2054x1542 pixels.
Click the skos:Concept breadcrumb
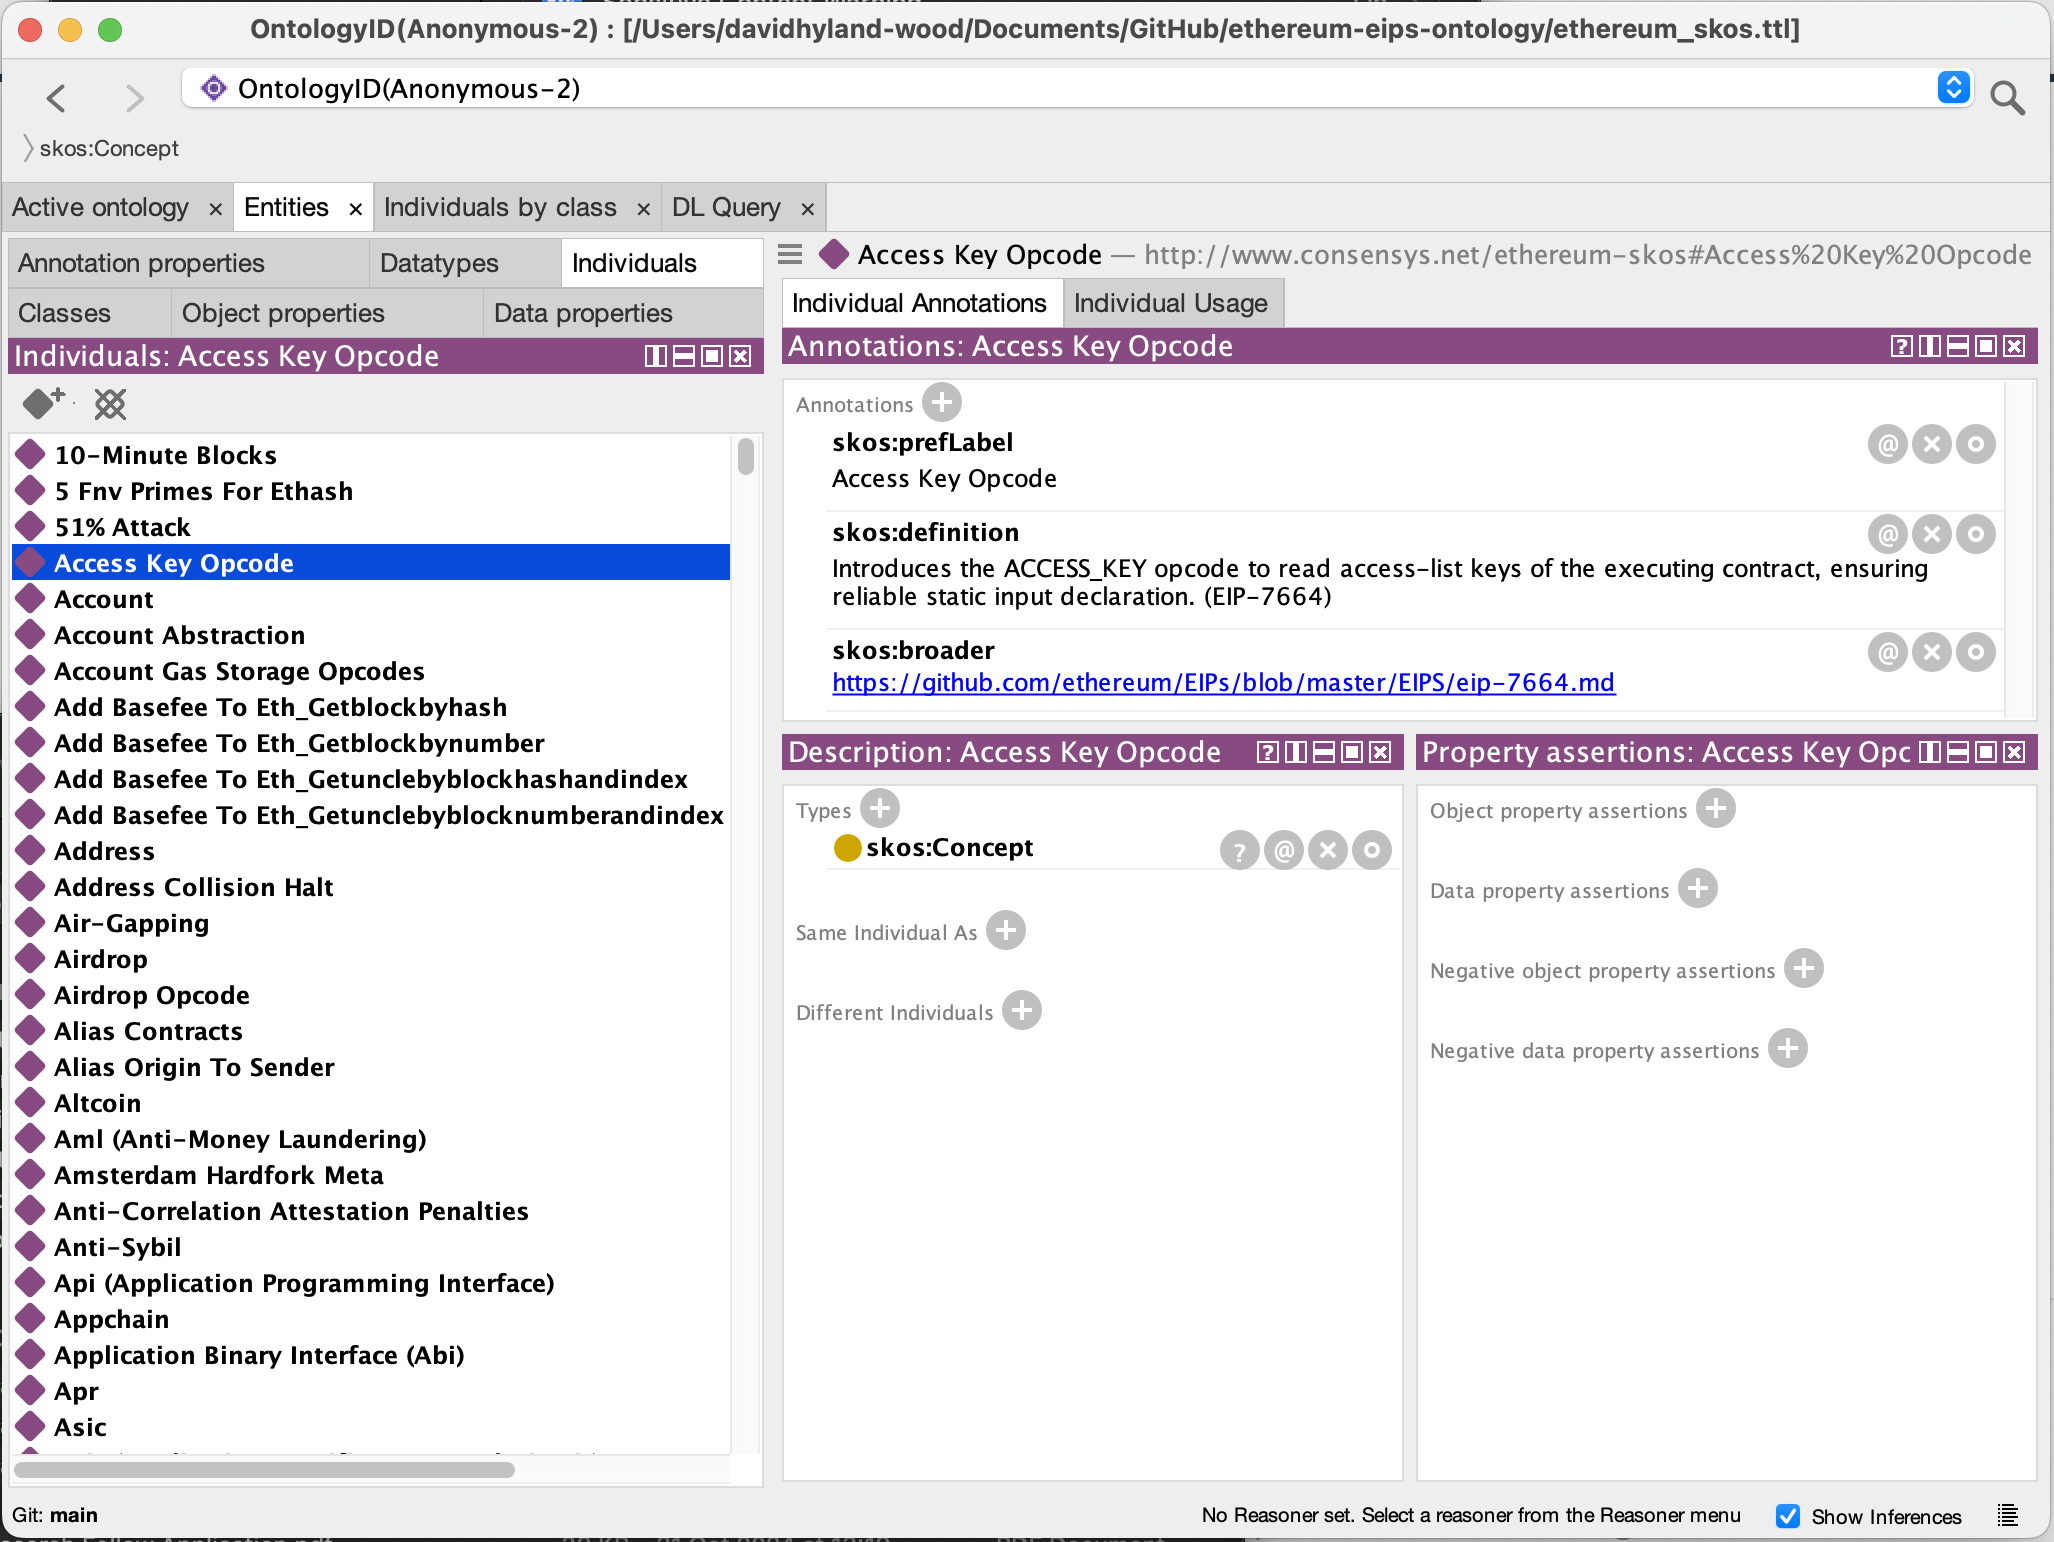point(109,148)
